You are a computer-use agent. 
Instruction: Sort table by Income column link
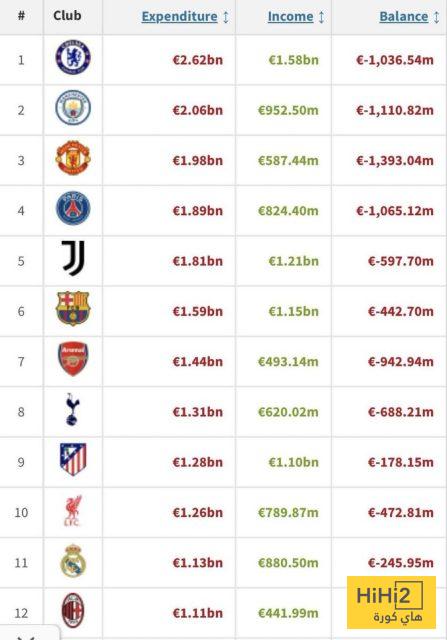[x=291, y=17]
